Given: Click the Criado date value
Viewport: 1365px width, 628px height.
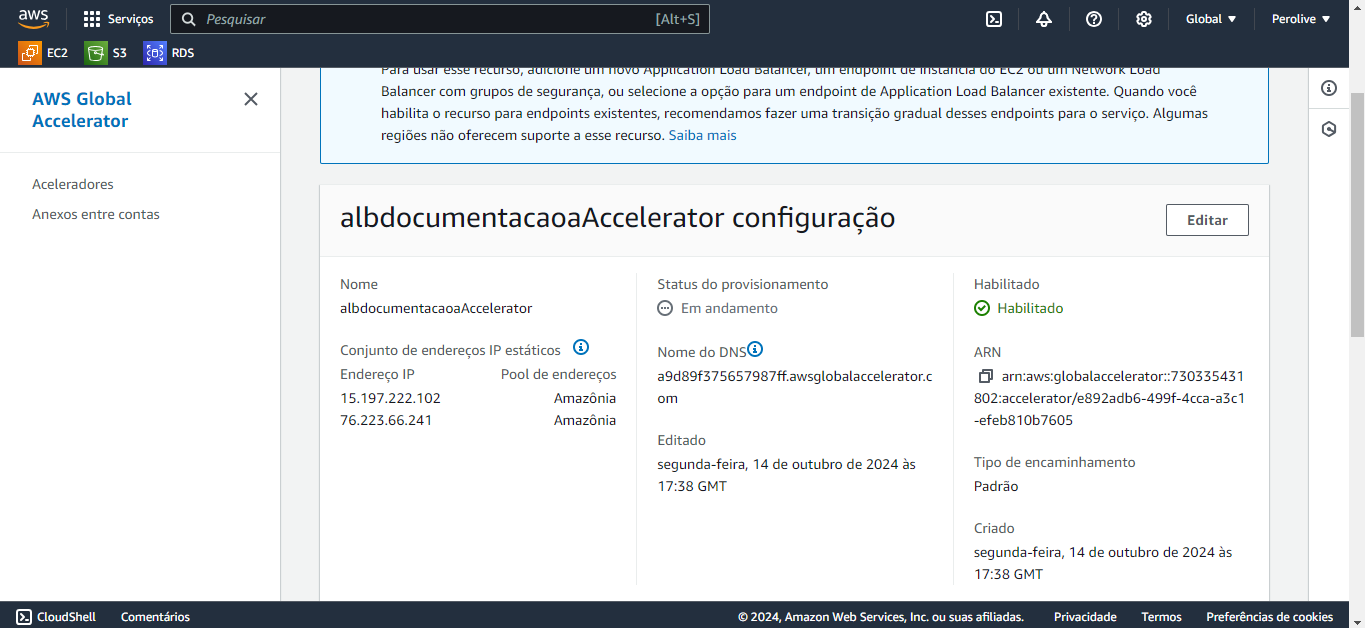Looking at the screenshot, I should pos(1103,563).
